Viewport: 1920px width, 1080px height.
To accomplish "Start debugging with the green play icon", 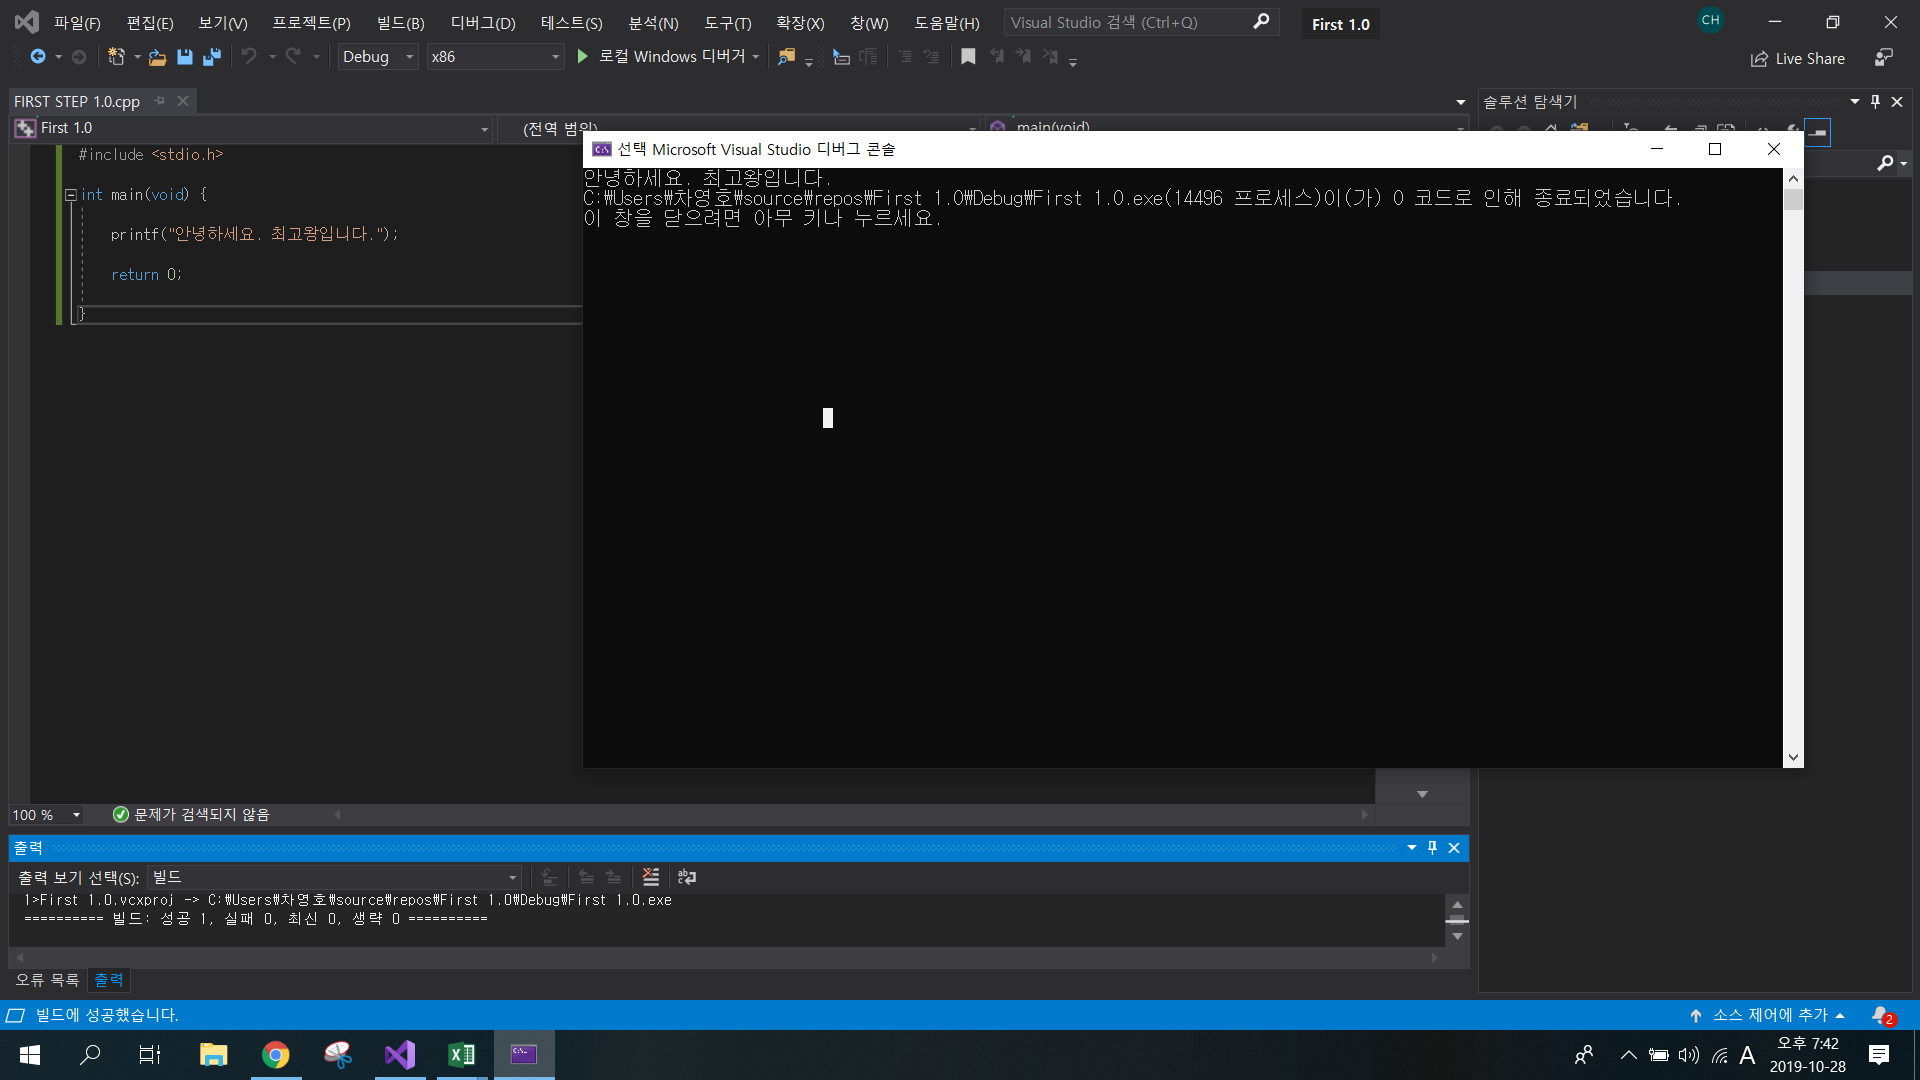I will coord(583,57).
